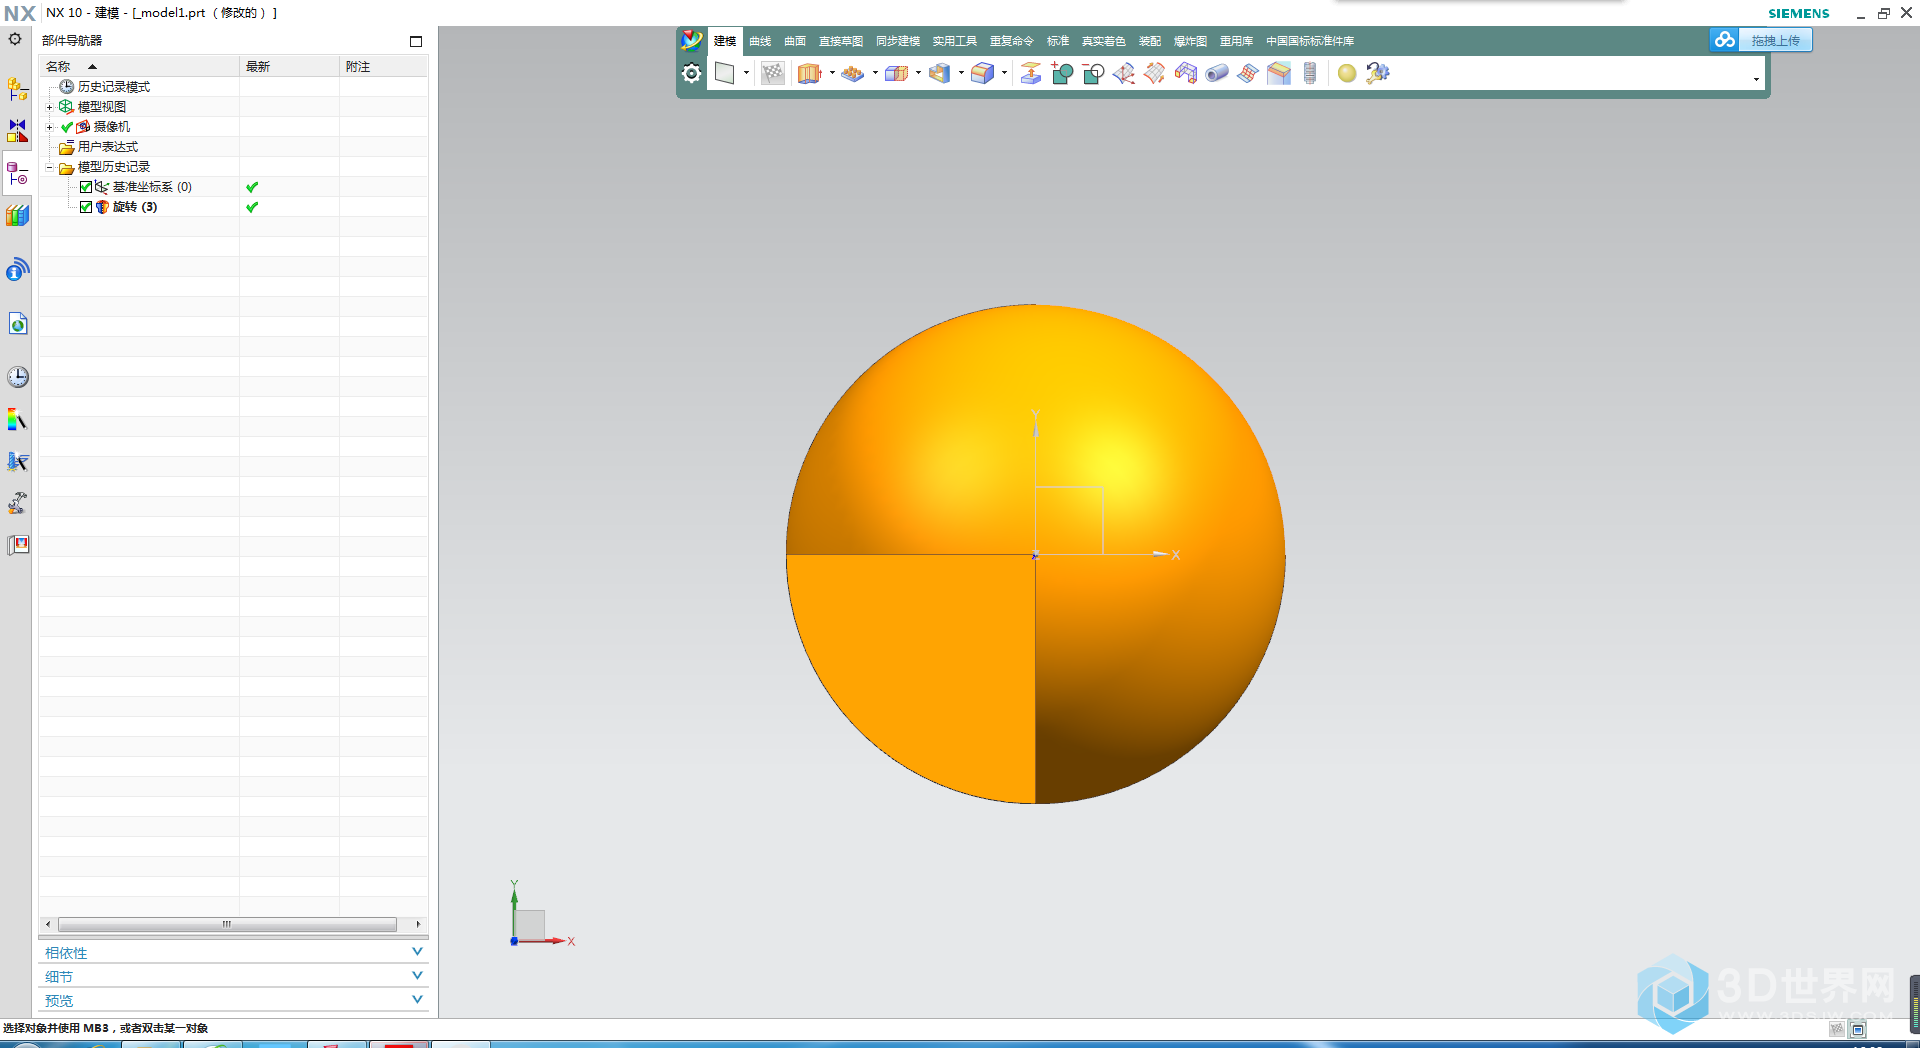Viewport: 1920px width, 1048px height.
Task: Select the Hole feature icon
Action: pos(852,73)
